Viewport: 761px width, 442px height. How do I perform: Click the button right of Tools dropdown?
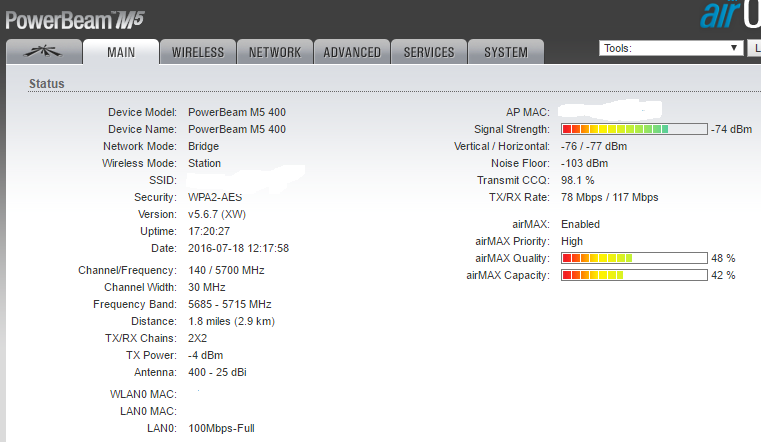click(x=754, y=48)
